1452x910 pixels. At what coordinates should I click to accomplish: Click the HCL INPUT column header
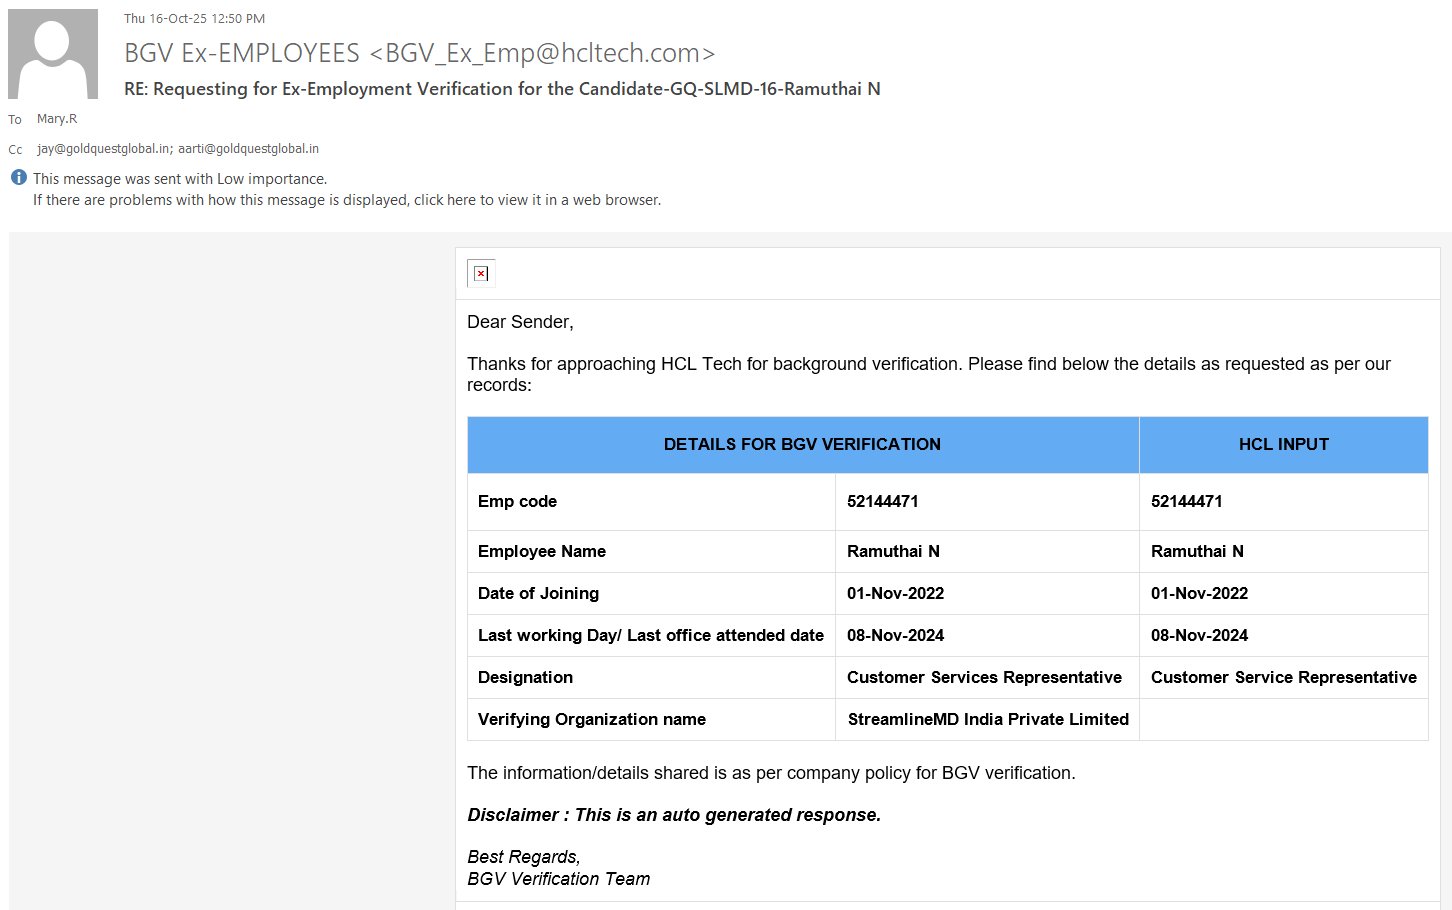click(x=1284, y=445)
